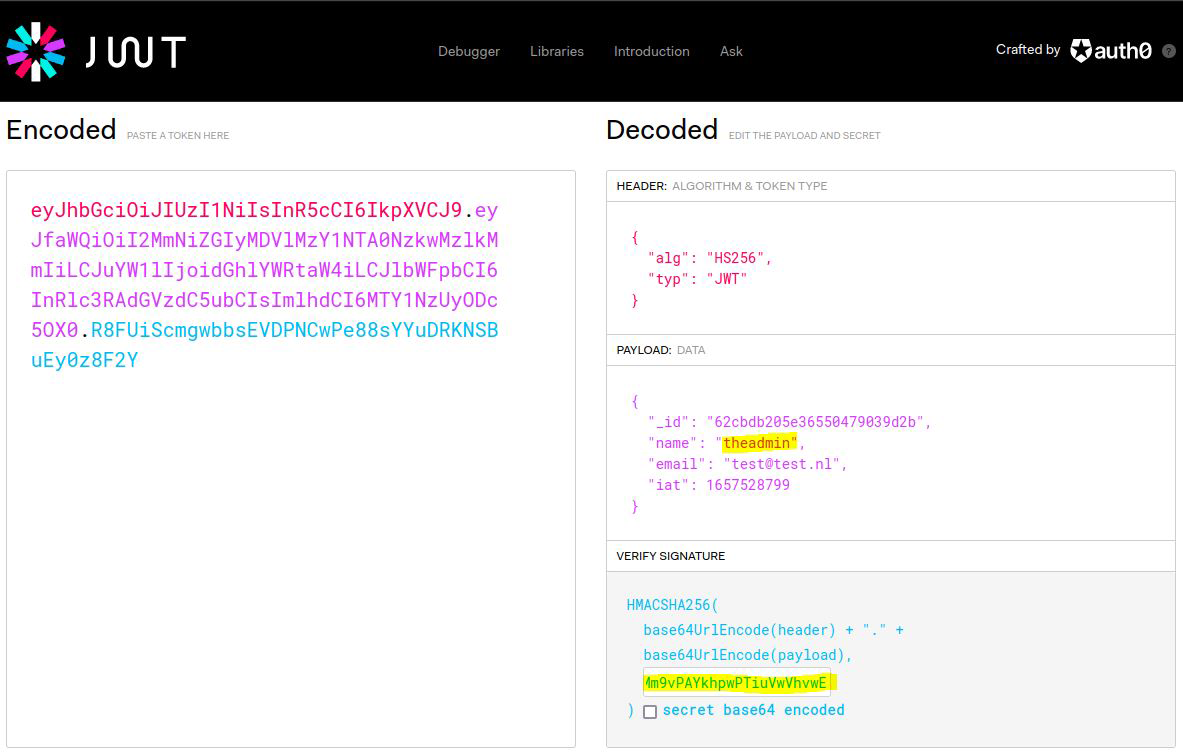Open the Introduction nav link
Viewport: 1183px width, 753px height.
tap(651, 51)
